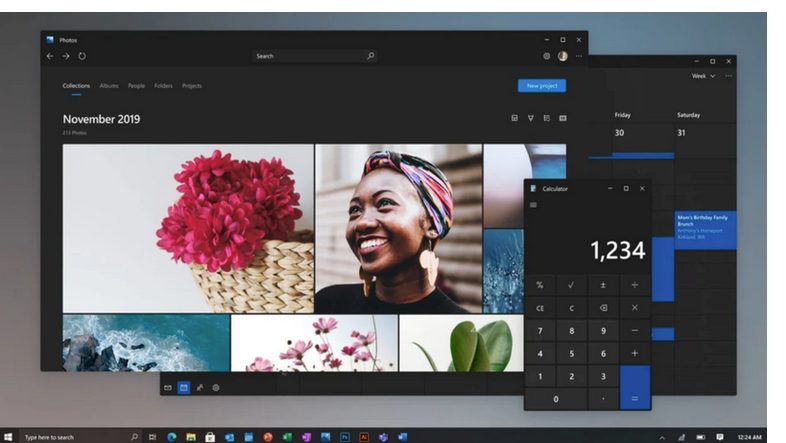786x443 pixels.
Task: Open the Calculator hamburger menu
Action: [x=533, y=205]
